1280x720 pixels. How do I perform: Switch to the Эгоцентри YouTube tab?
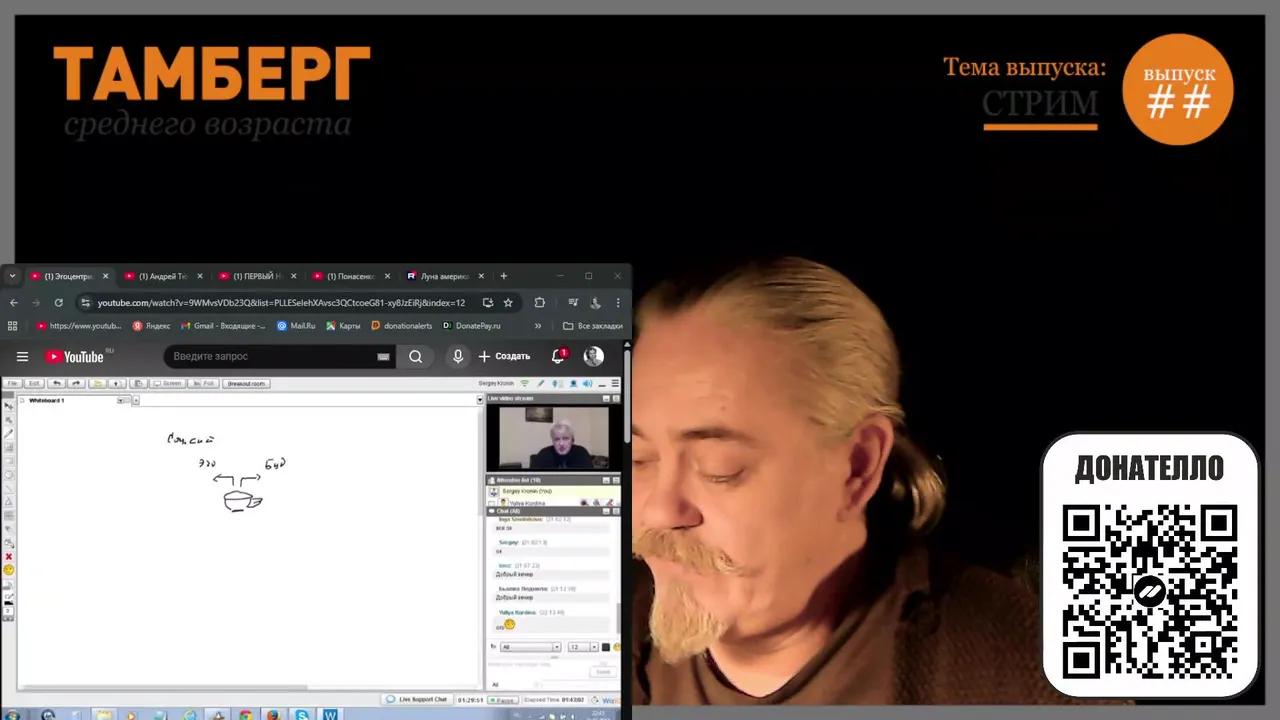(68, 276)
